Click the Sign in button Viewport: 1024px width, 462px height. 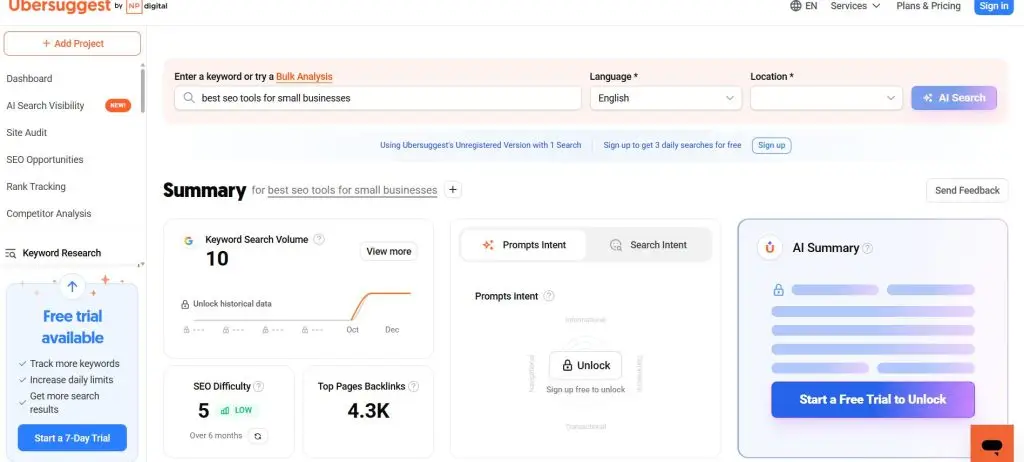994,7
